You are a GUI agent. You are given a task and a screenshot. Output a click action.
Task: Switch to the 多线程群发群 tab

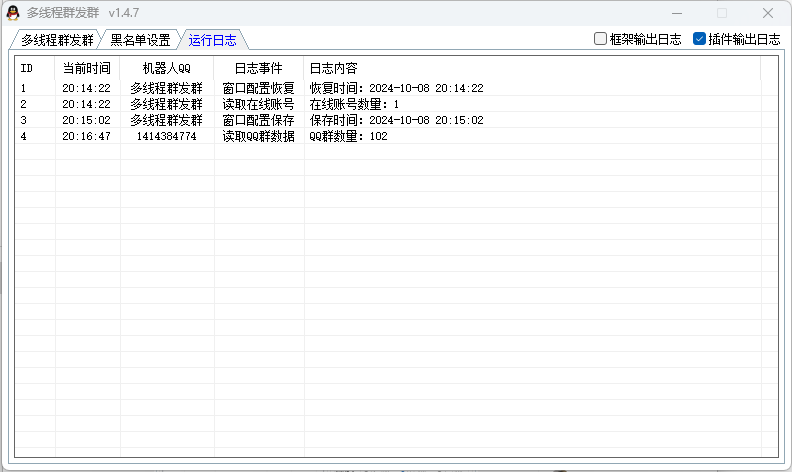pyautogui.click(x=57, y=40)
